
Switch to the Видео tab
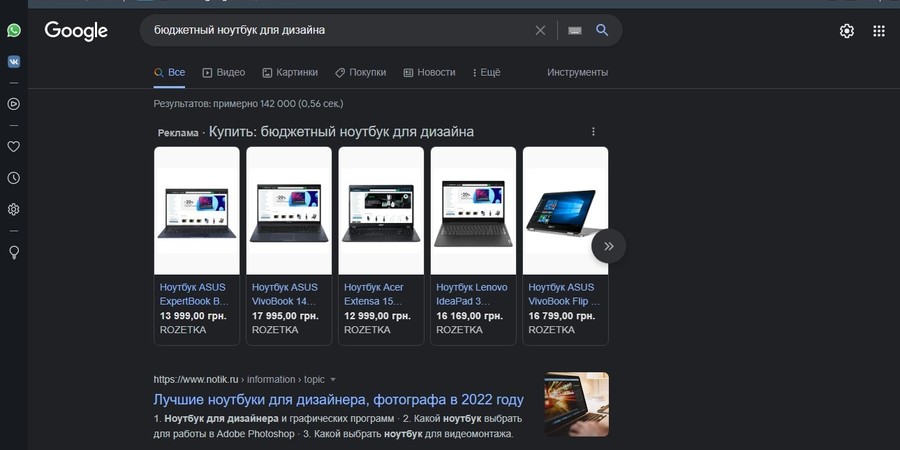(x=224, y=72)
